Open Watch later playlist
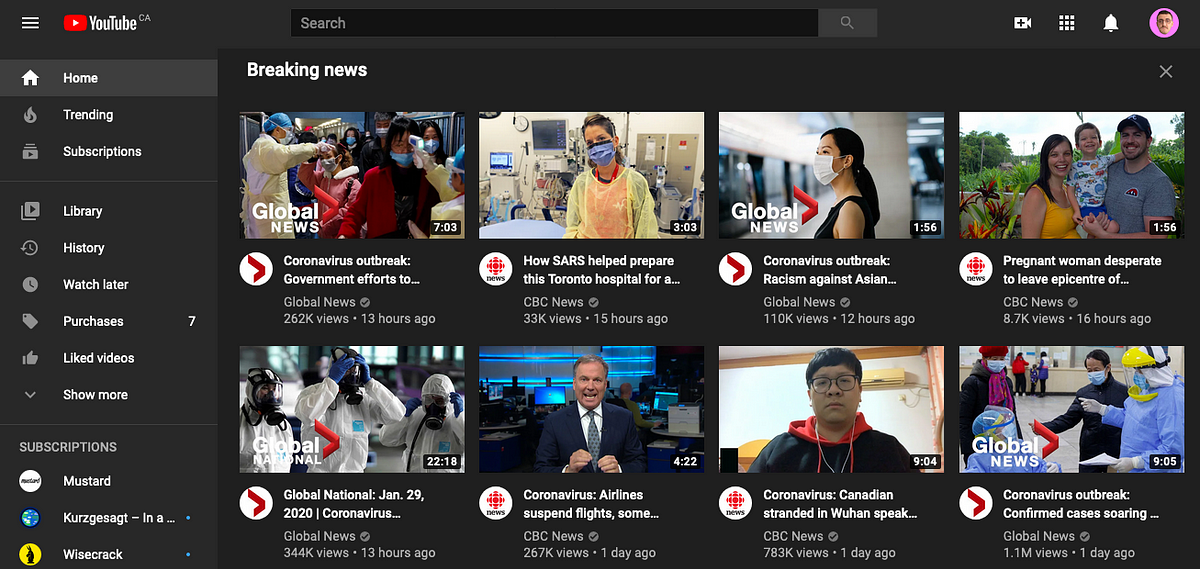1200x569 pixels. [x=96, y=285]
